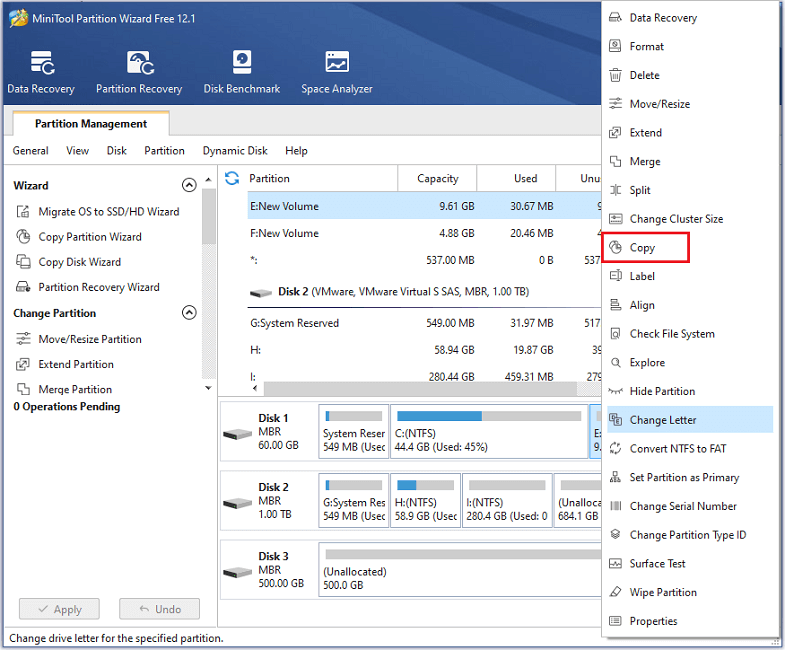Select Copy in the context menu
Viewport: 785px width, 650px height.
[x=690, y=247]
